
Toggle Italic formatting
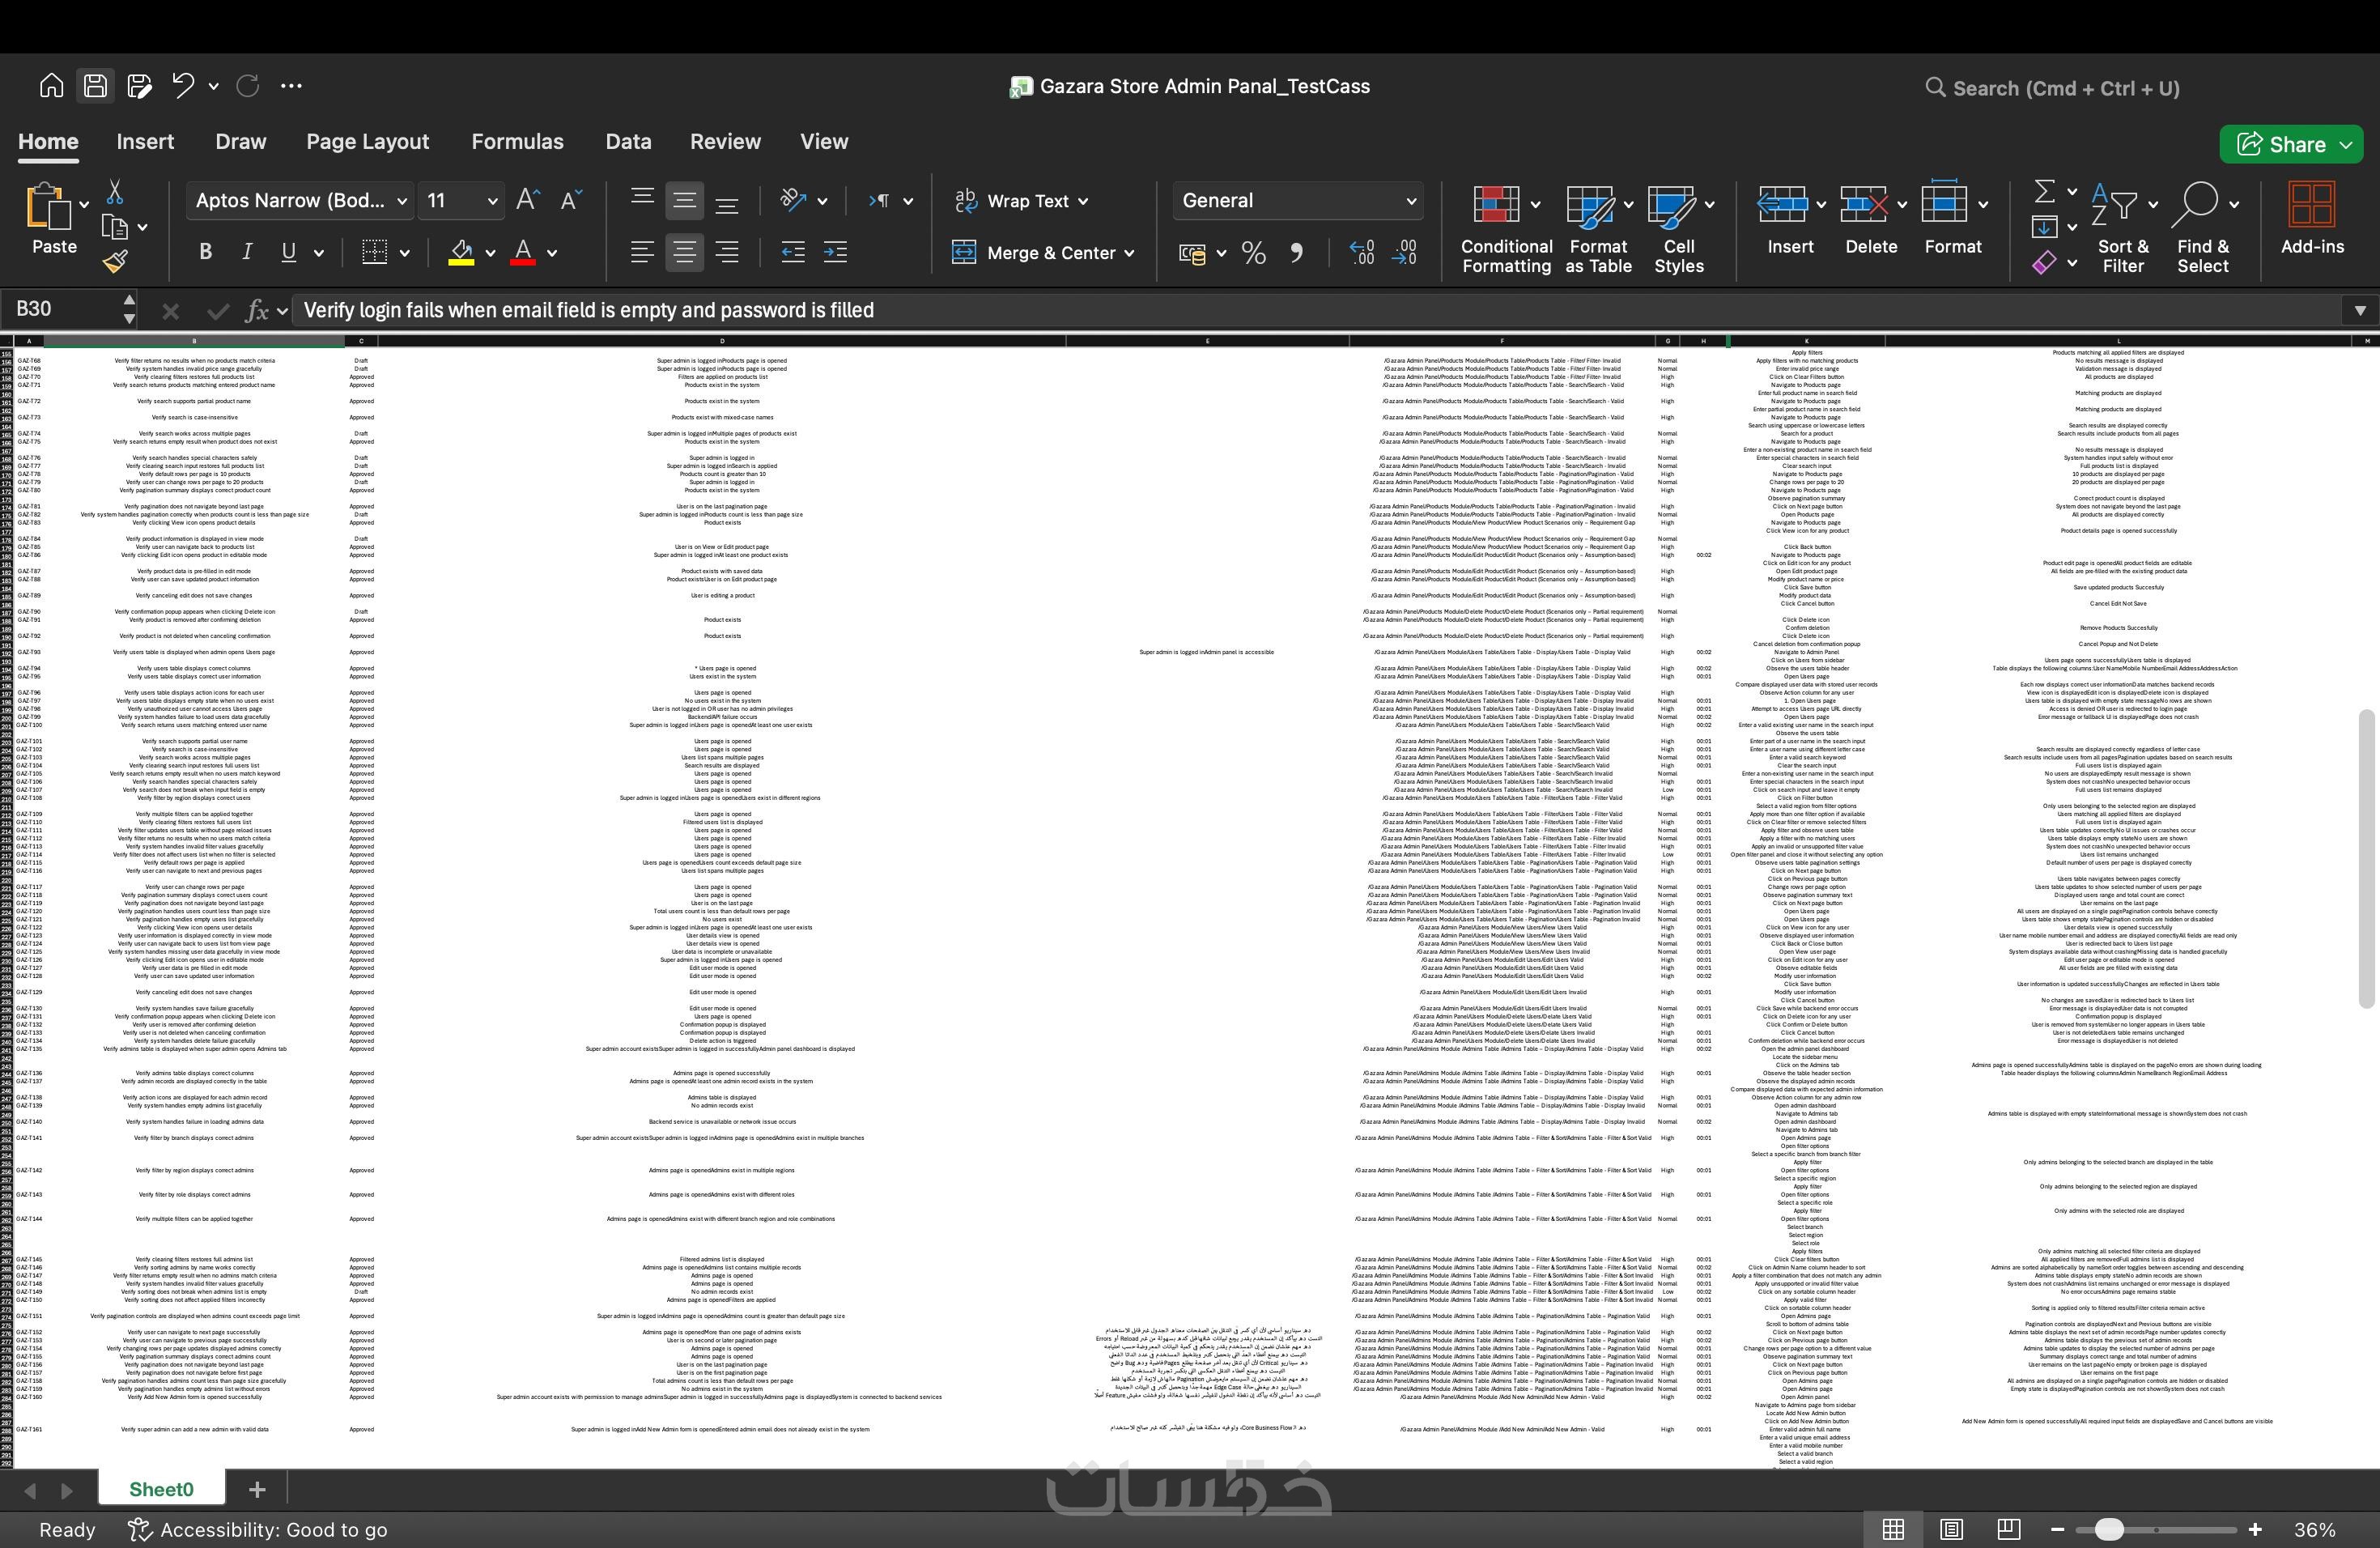click(x=247, y=252)
